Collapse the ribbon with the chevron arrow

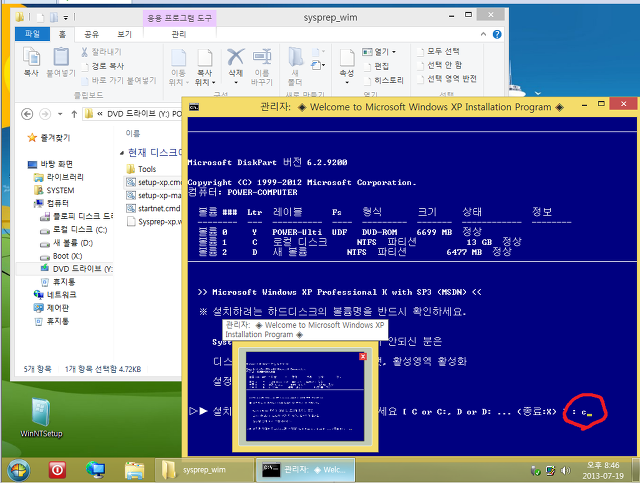[x=483, y=34]
